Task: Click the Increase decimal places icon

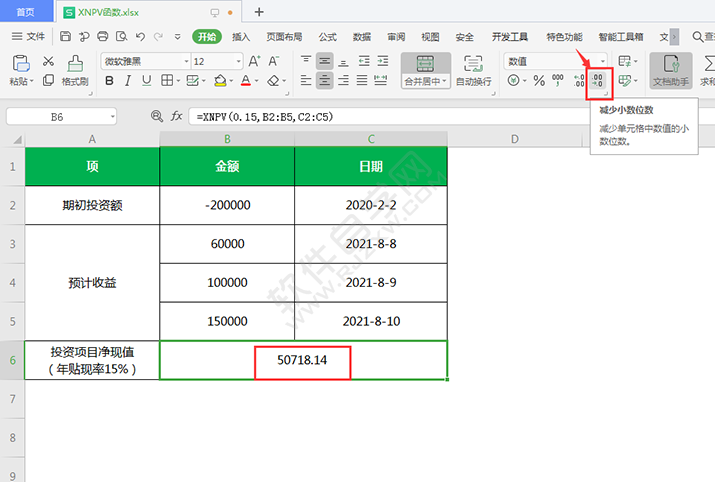Action: tap(579, 81)
